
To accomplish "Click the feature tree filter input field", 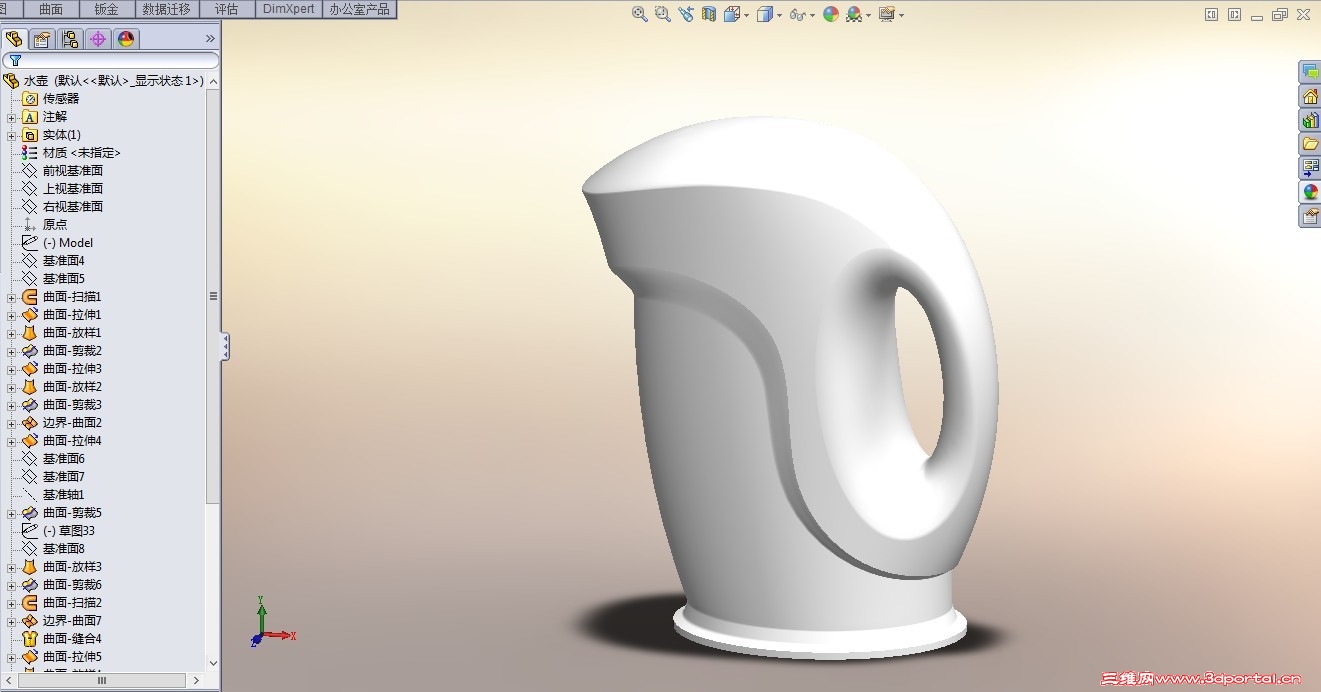I will click(110, 61).
